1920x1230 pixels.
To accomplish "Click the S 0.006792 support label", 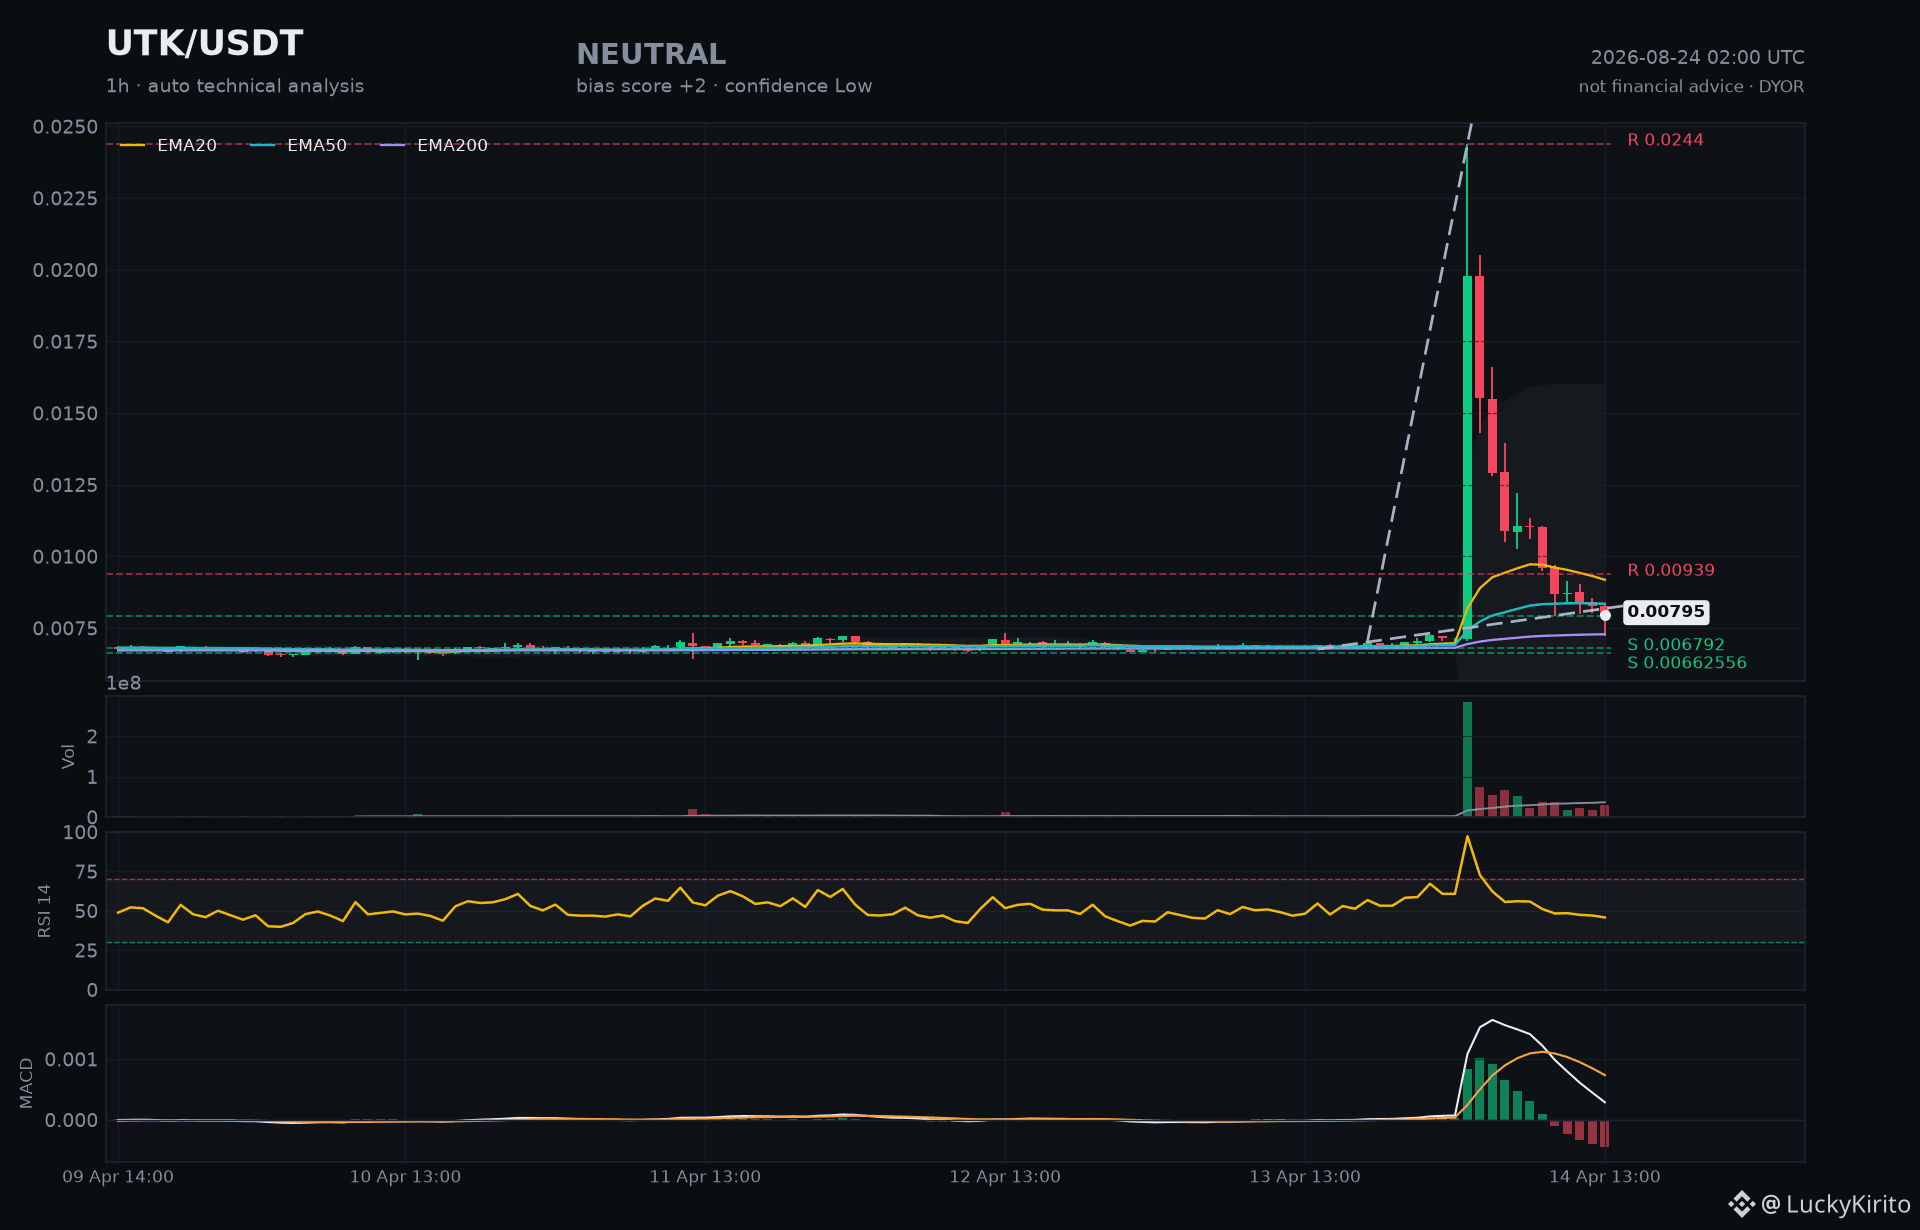I will tap(1675, 645).
